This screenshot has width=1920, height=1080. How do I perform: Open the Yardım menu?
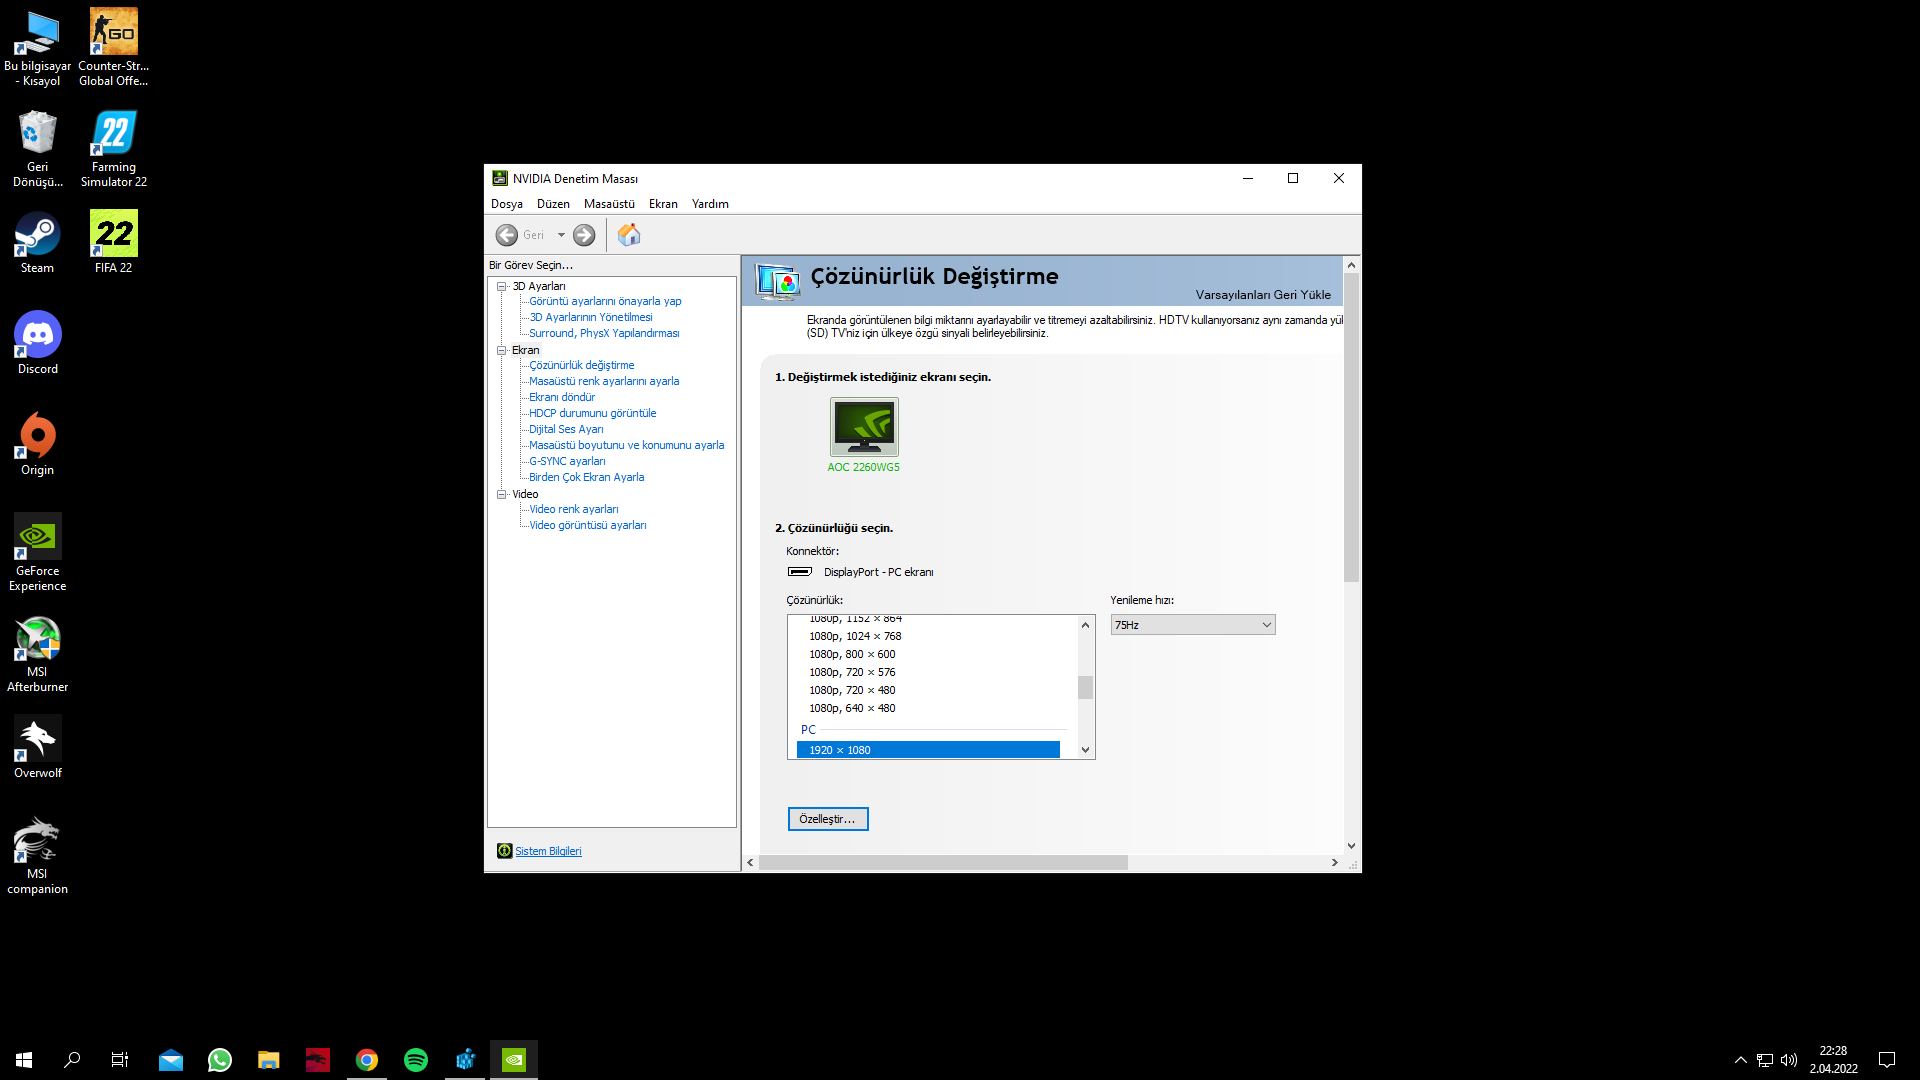[x=710, y=204]
